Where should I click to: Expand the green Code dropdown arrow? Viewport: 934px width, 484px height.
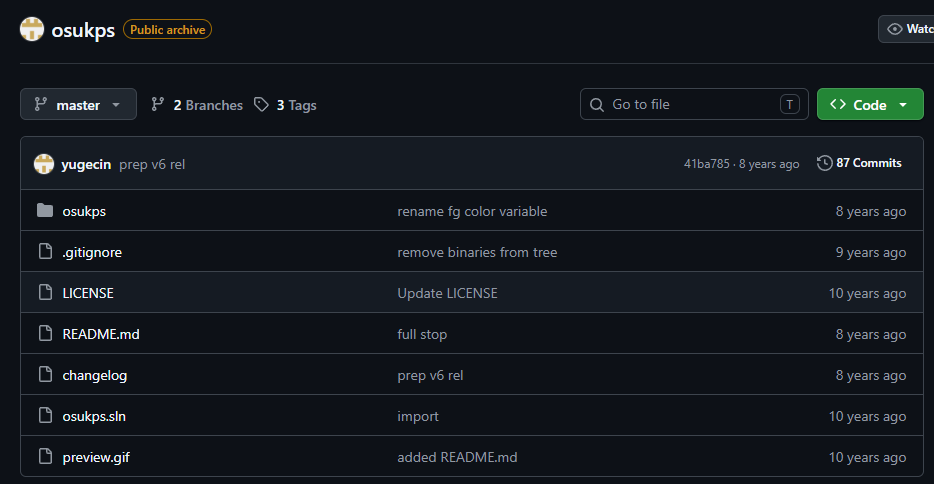903,105
